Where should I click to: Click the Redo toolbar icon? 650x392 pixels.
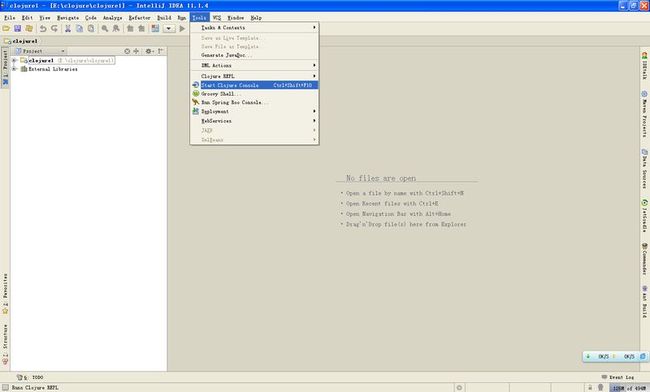tap(54, 29)
